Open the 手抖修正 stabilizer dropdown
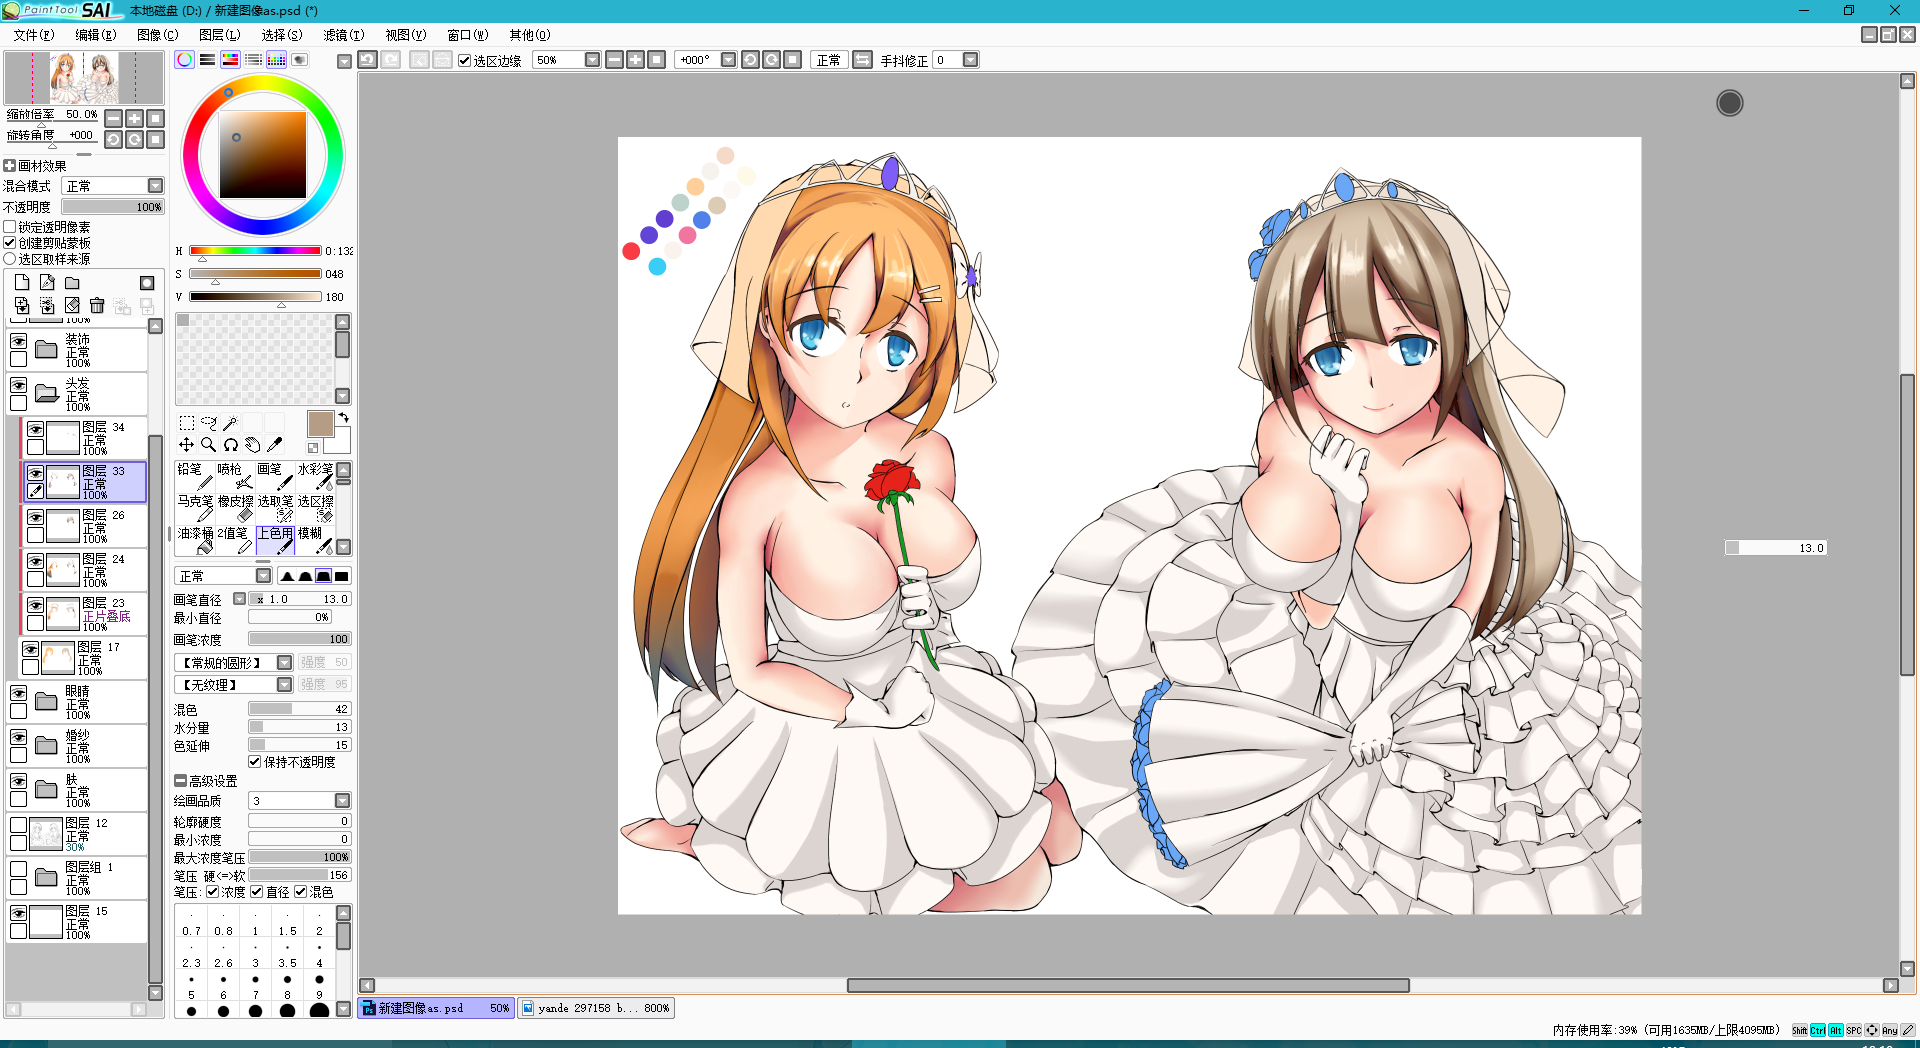The width and height of the screenshot is (1920, 1048). pyautogui.click(x=970, y=60)
